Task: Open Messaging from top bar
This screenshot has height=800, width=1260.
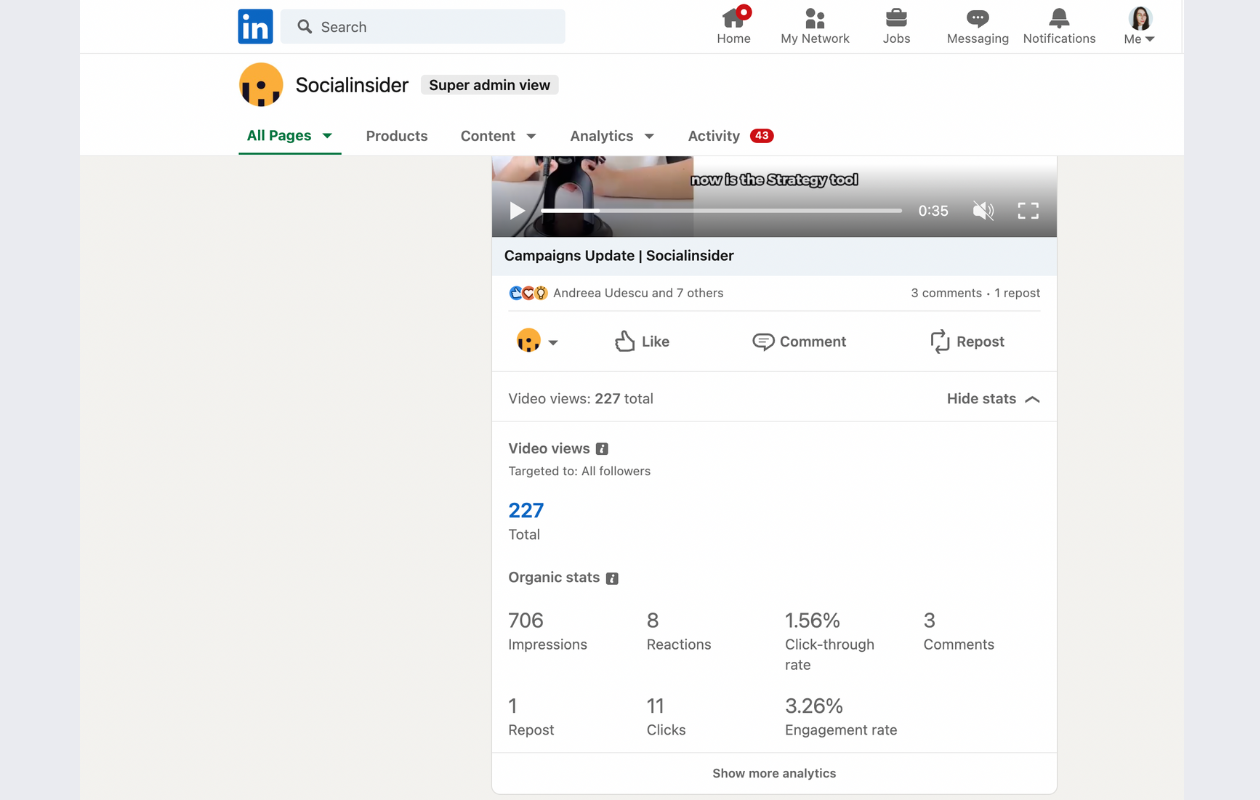Action: tap(978, 26)
